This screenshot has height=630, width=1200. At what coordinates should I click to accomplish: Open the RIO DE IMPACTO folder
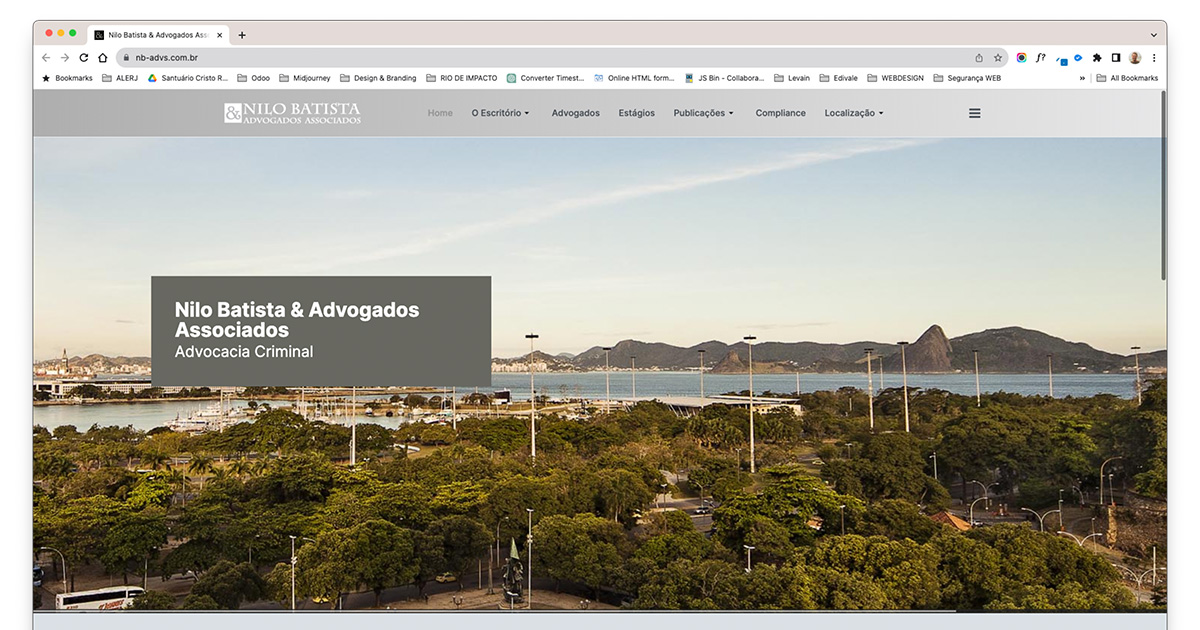click(x=462, y=78)
